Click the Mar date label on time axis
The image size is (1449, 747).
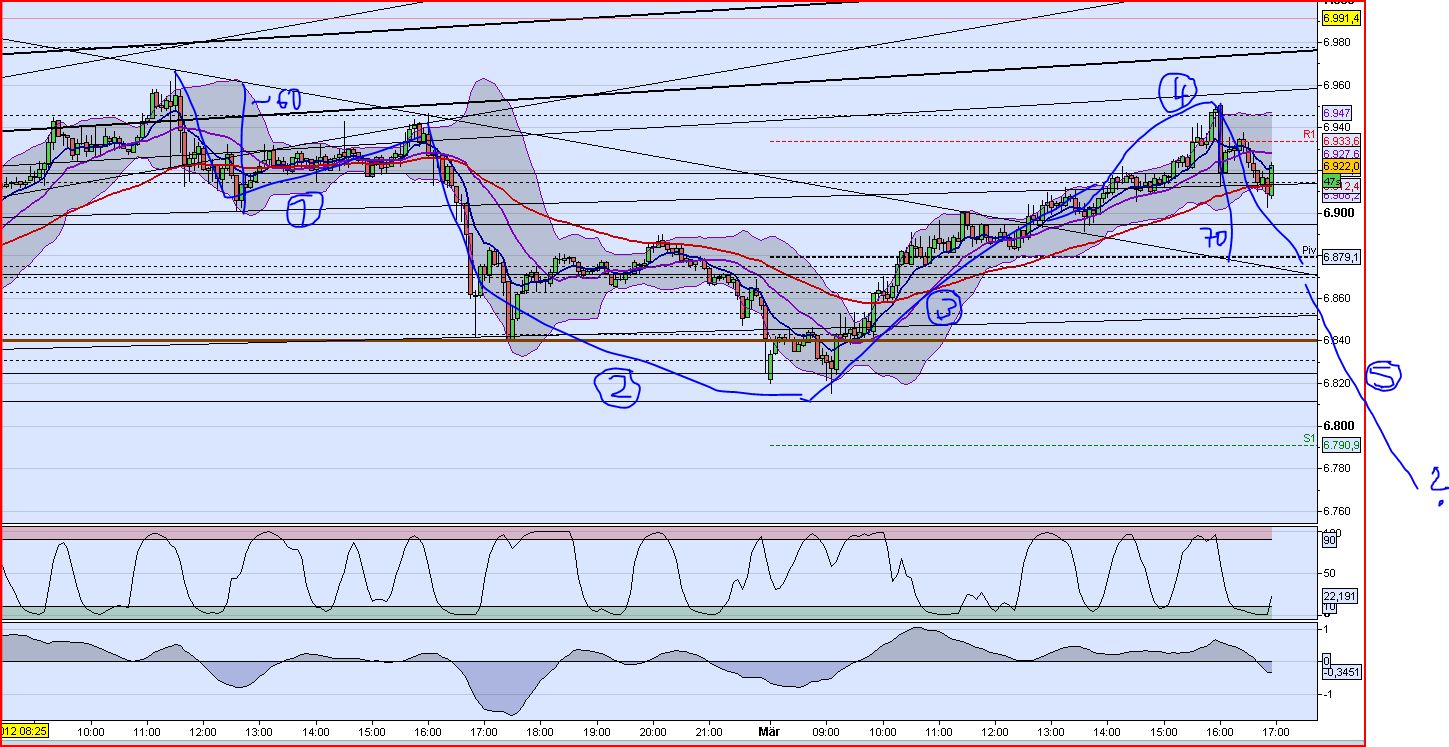(x=768, y=730)
